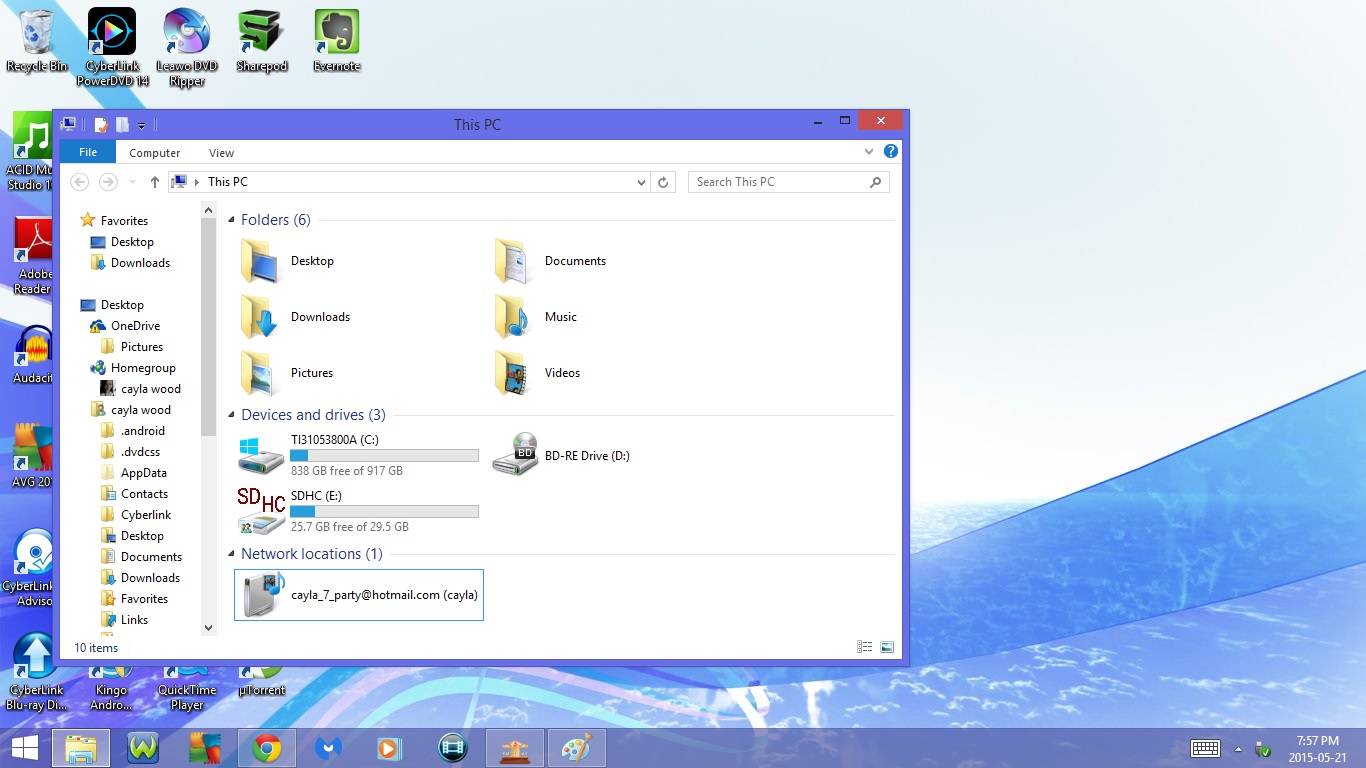
Task: Select the SDHC (E:) card drive
Action: pos(358,511)
